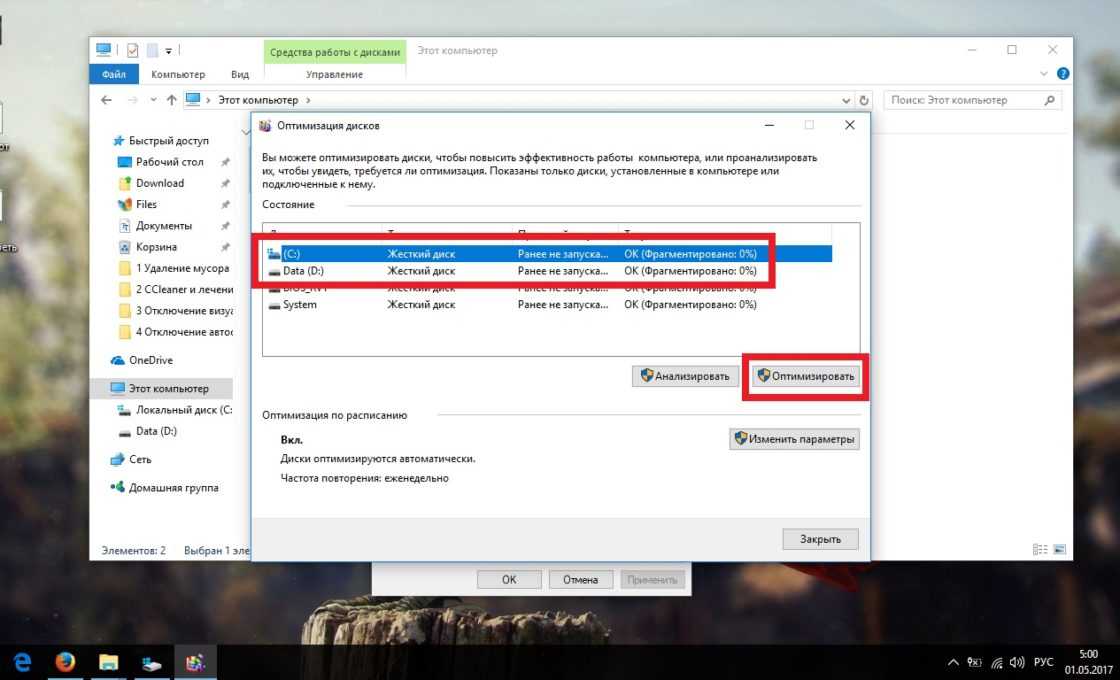The height and width of the screenshot is (680, 1120).
Task: Open Files folder in navigation pane
Action: tap(146, 204)
